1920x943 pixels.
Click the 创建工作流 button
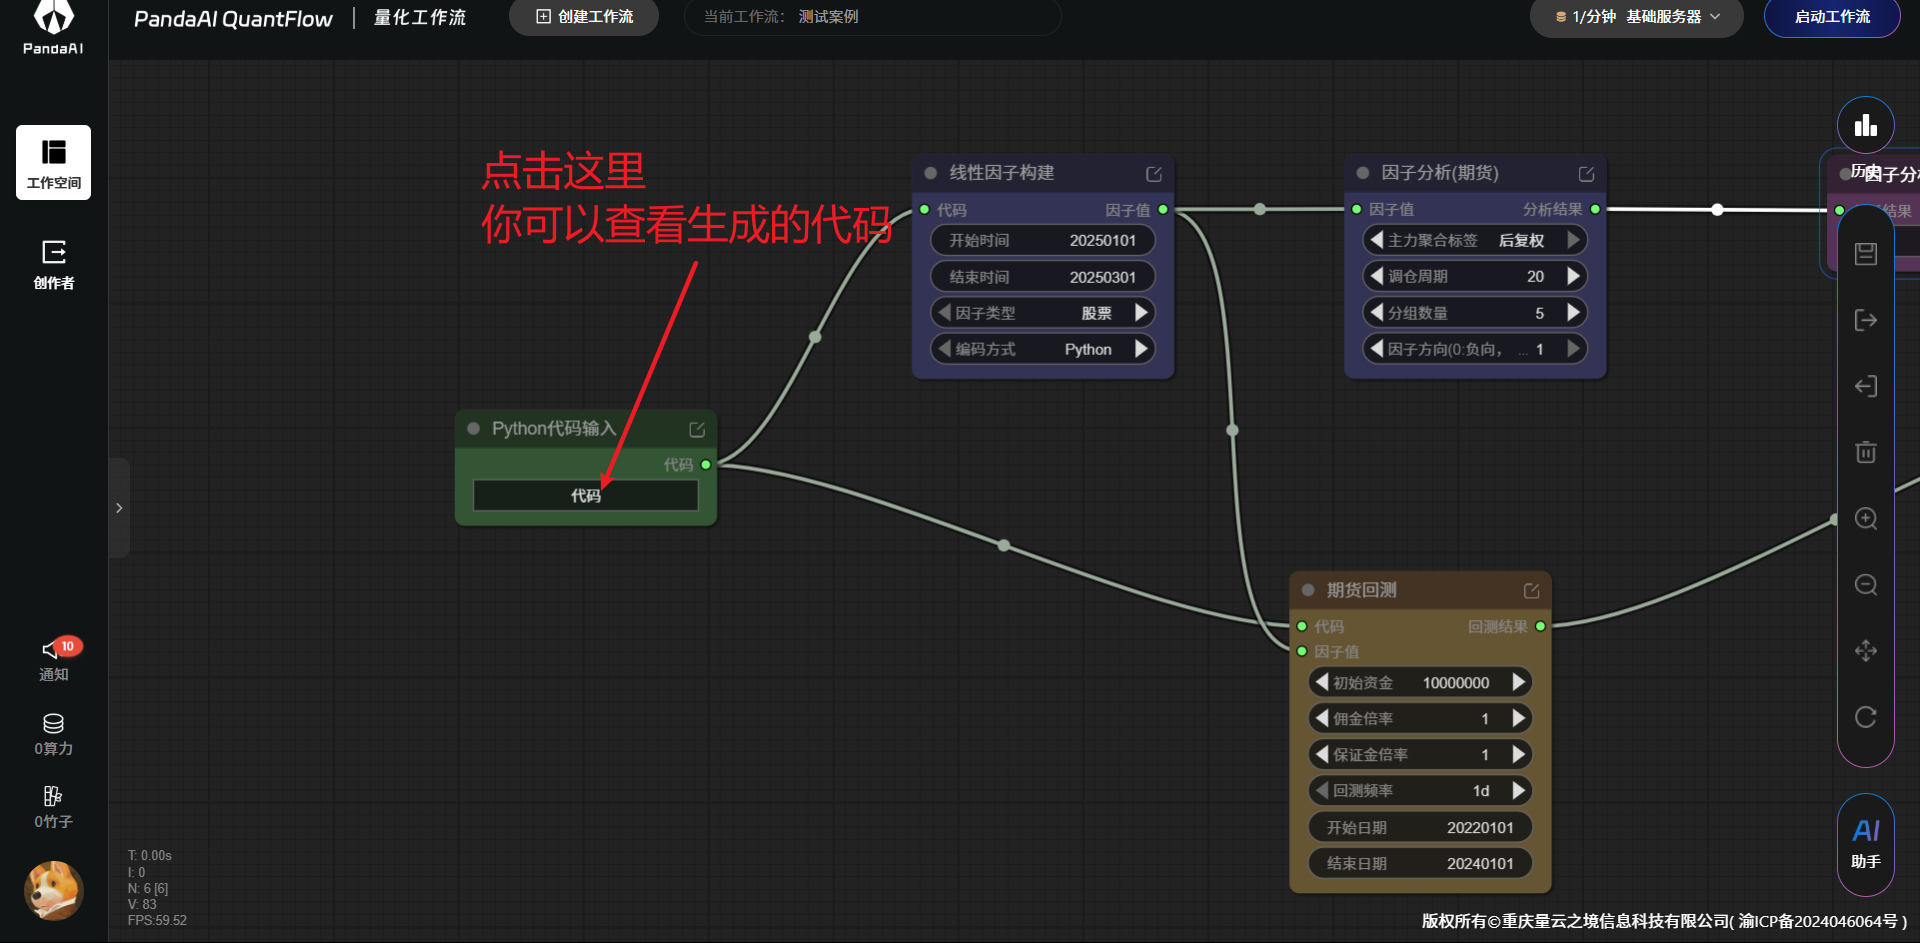[x=584, y=17]
